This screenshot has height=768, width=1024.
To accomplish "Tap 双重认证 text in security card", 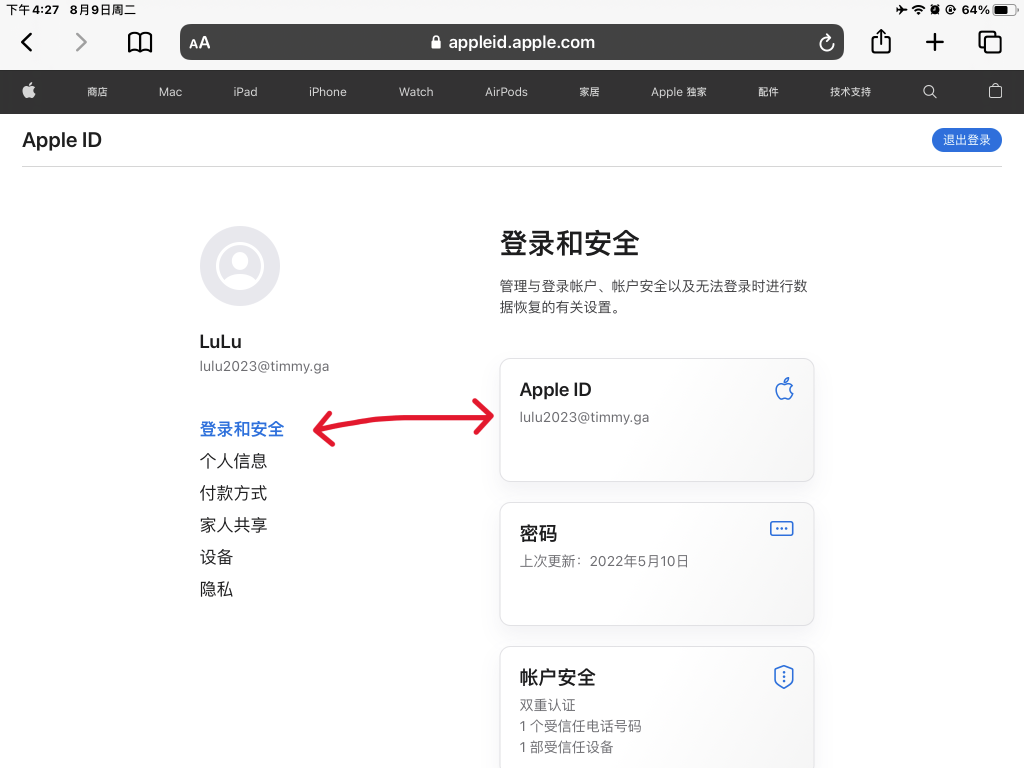I will [x=547, y=705].
